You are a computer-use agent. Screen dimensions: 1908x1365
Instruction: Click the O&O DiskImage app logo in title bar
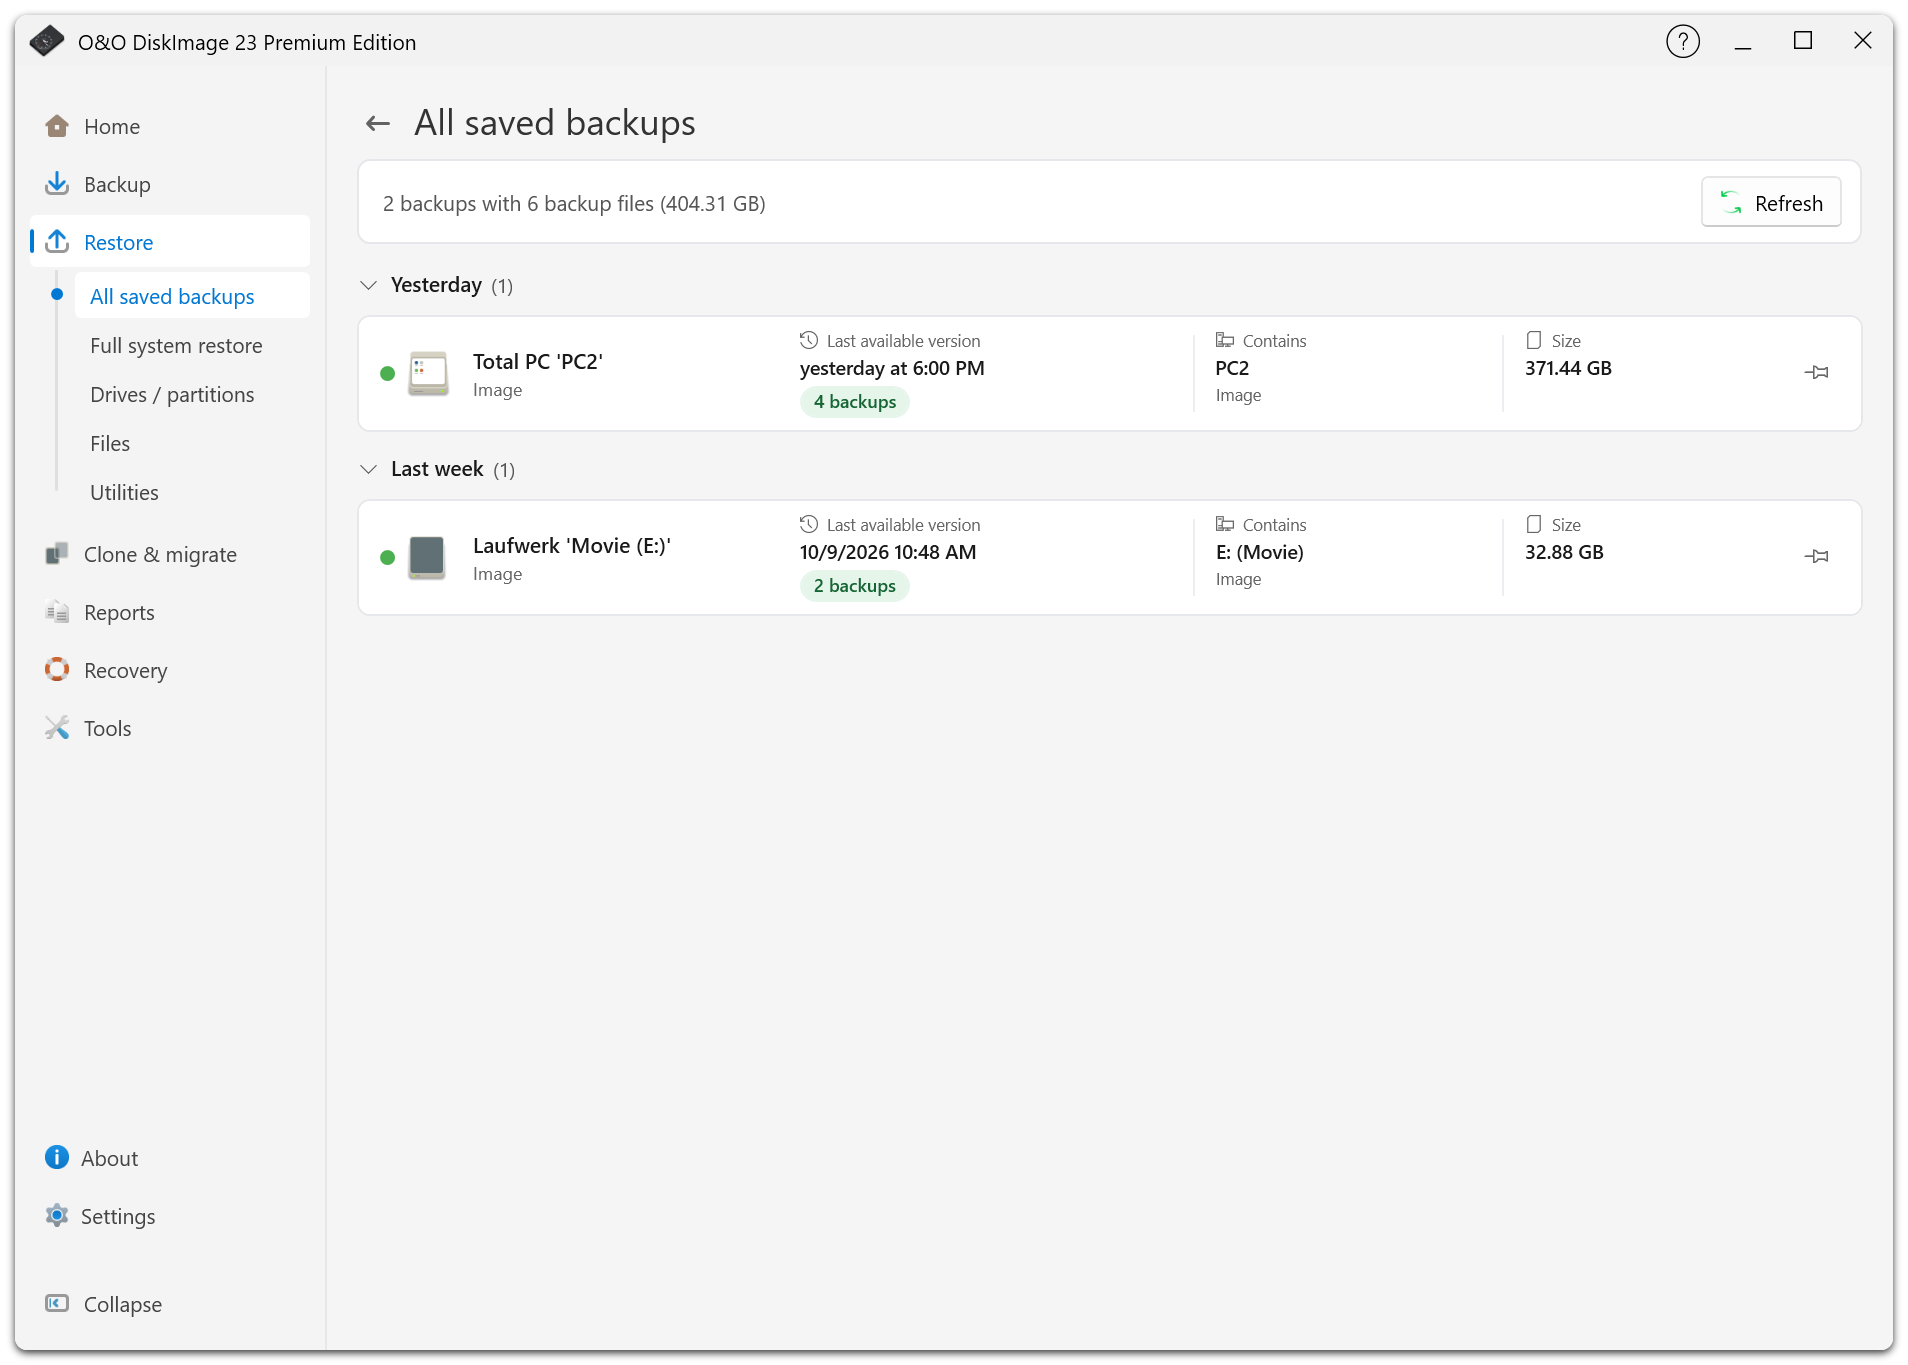point(47,41)
